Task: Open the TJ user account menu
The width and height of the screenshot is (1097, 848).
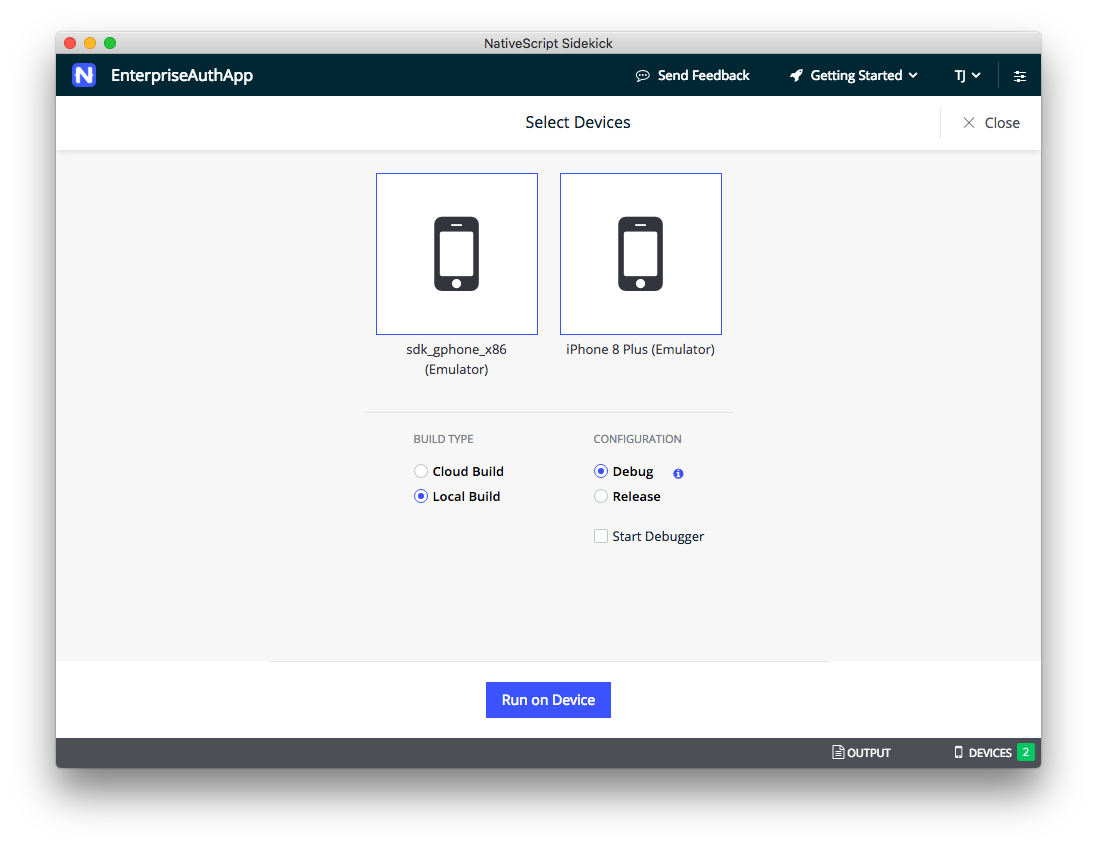Action: point(967,76)
